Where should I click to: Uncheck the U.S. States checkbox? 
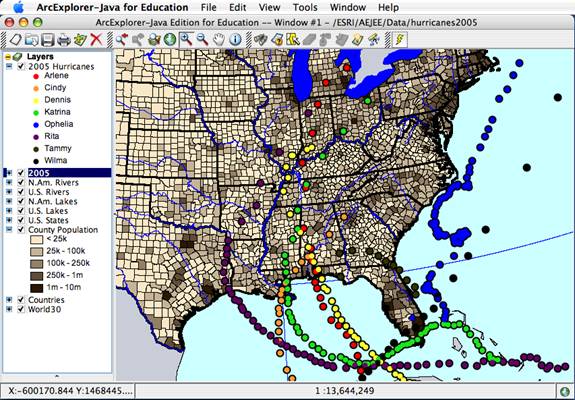click(21, 220)
